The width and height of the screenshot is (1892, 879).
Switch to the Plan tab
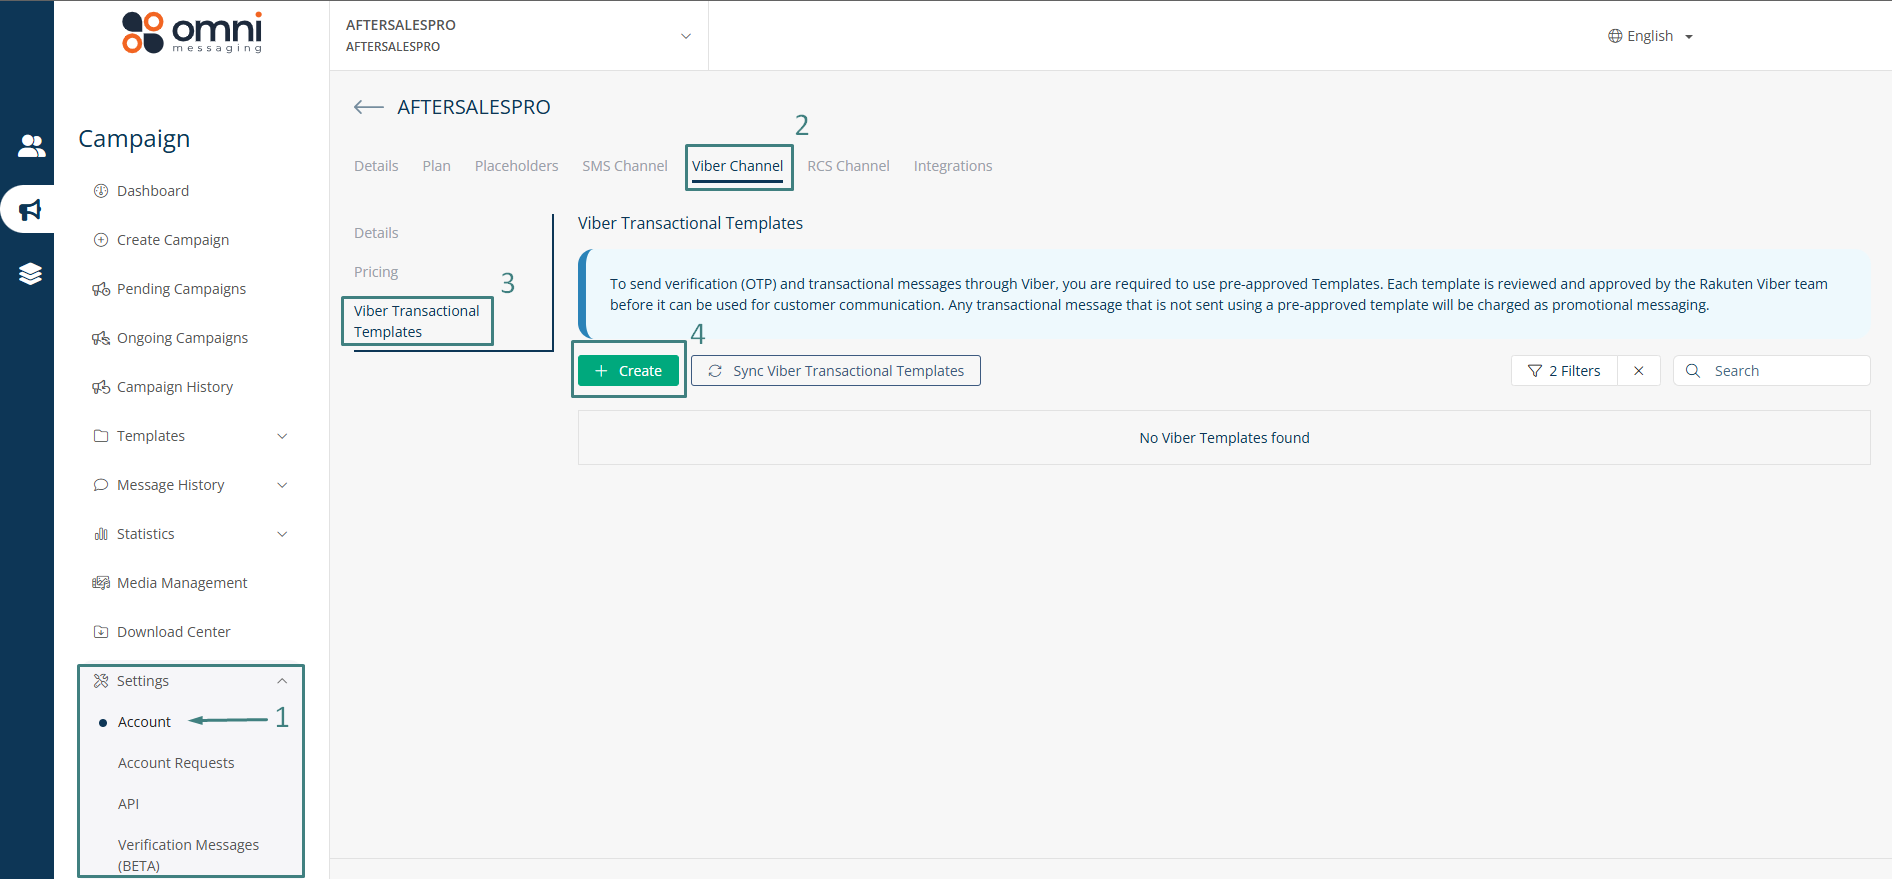tap(436, 166)
